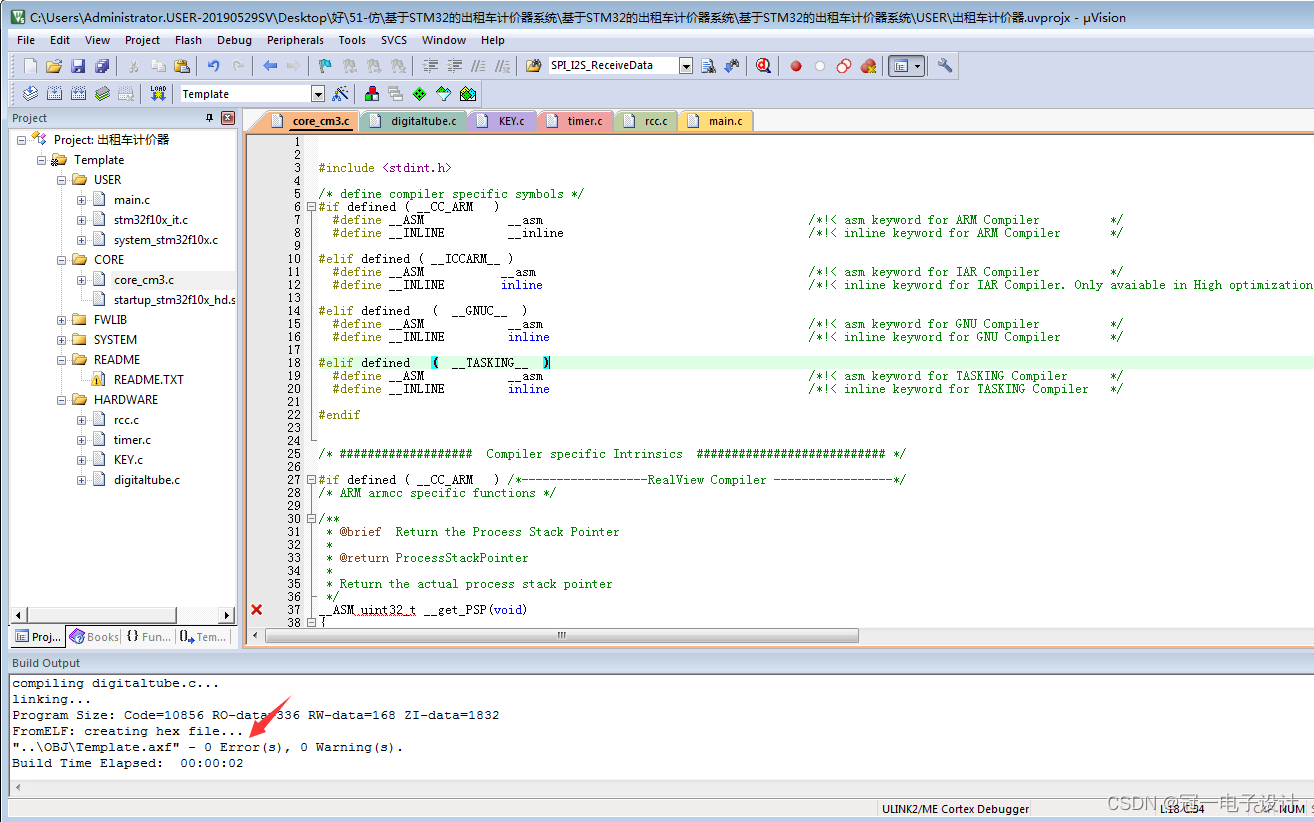Click the Save All icon
Image resolution: width=1314 pixels, height=822 pixels.
[102, 66]
